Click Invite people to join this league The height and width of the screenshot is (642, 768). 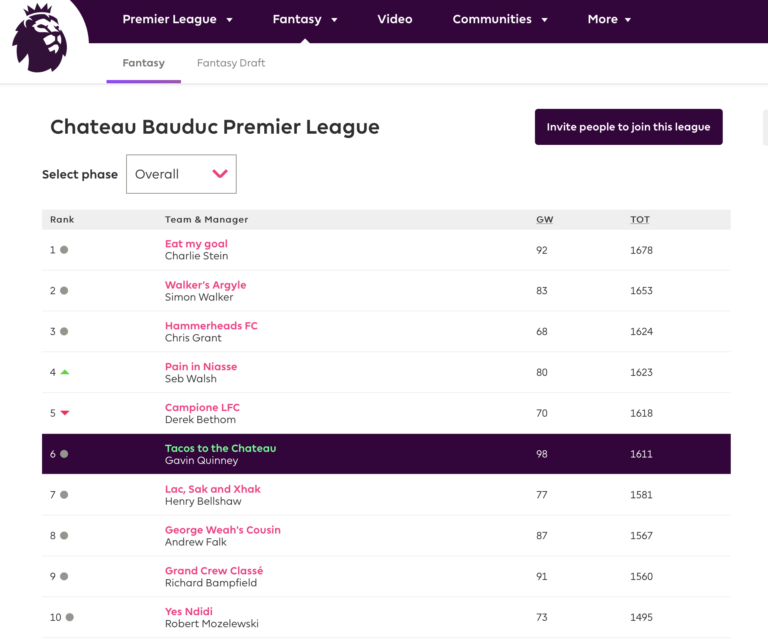pos(628,127)
